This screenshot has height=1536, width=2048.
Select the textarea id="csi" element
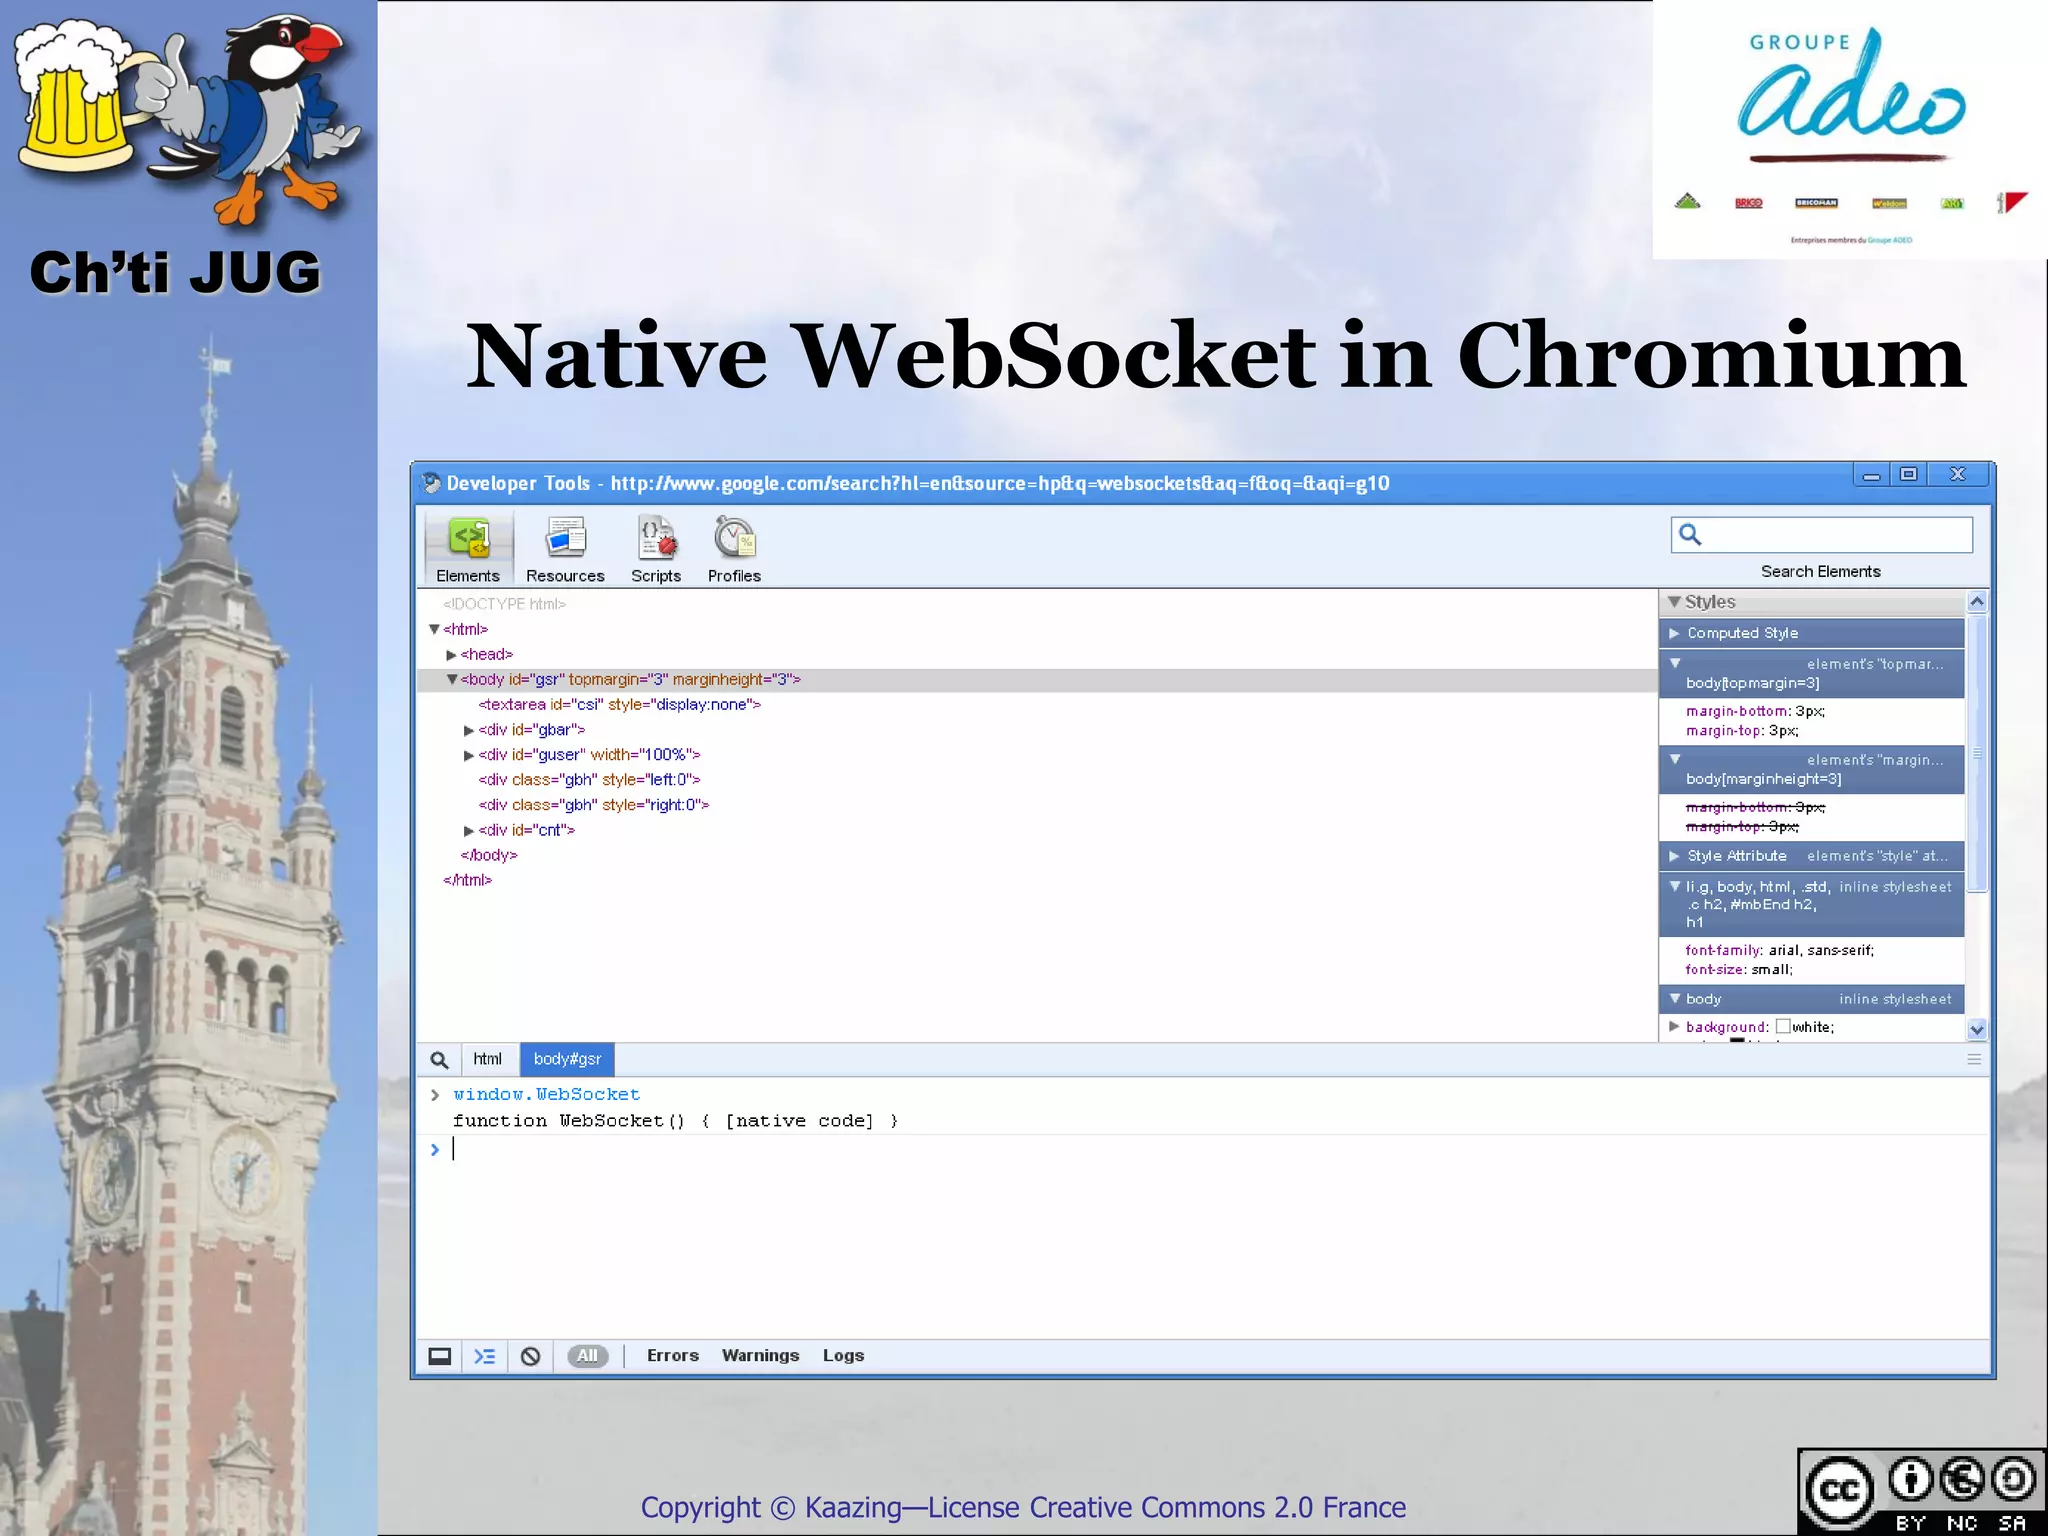620,705
